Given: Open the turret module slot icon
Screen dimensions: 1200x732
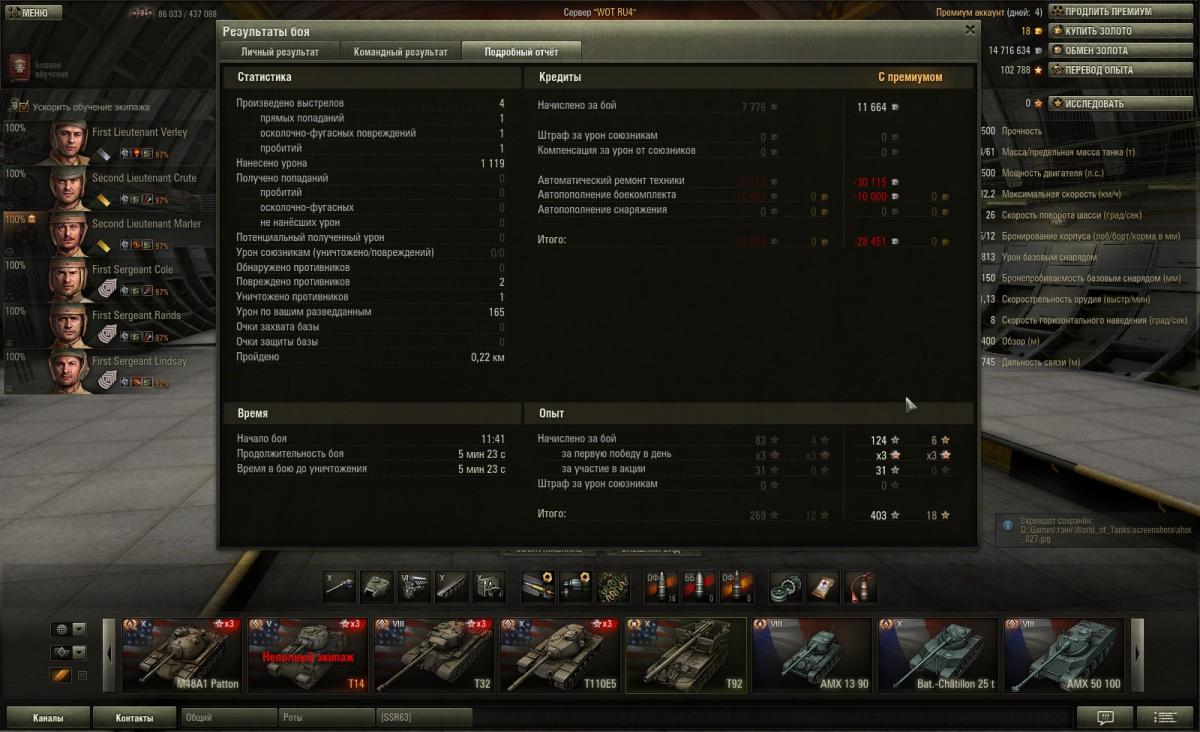Looking at the screenshot, I should [x=377, y=586].
